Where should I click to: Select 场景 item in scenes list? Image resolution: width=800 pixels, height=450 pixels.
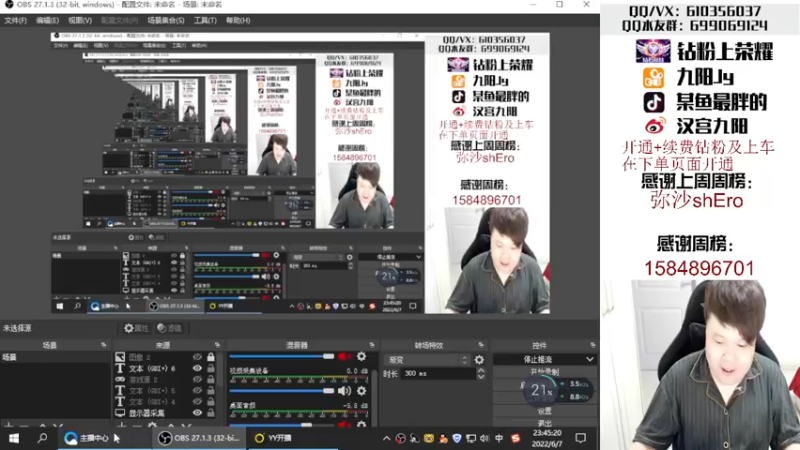pyautogui.click(x=55, y=357)
